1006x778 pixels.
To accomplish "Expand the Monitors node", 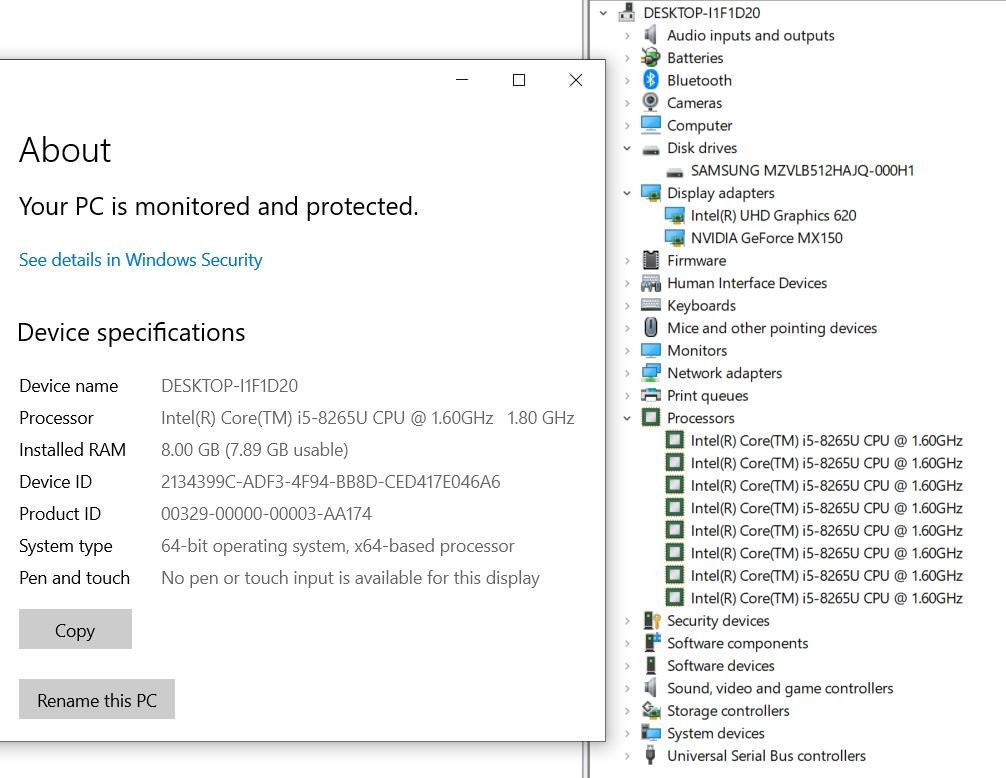I will [x=627, y=350].
